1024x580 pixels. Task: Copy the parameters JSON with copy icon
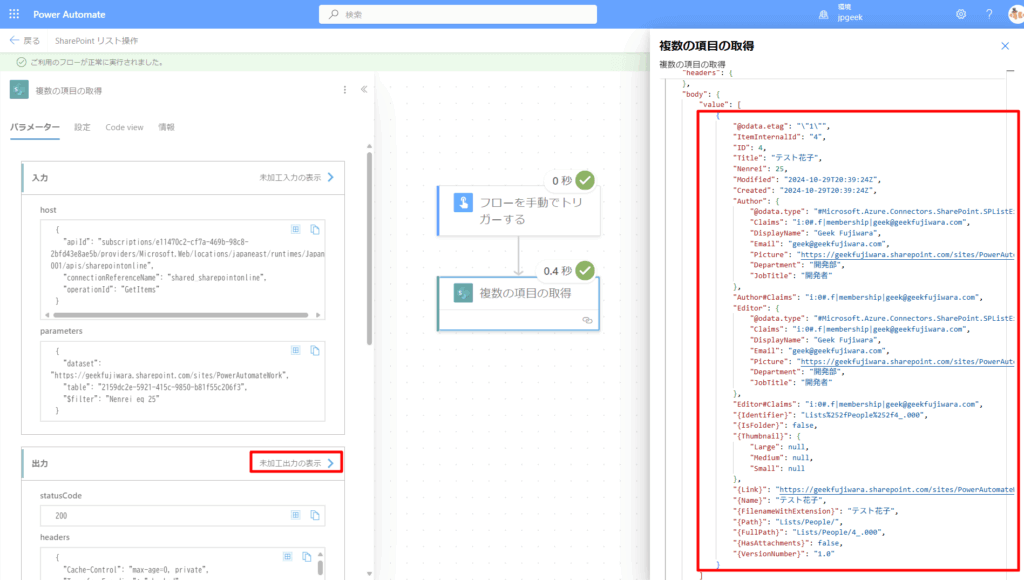click(x=315, y=351)
